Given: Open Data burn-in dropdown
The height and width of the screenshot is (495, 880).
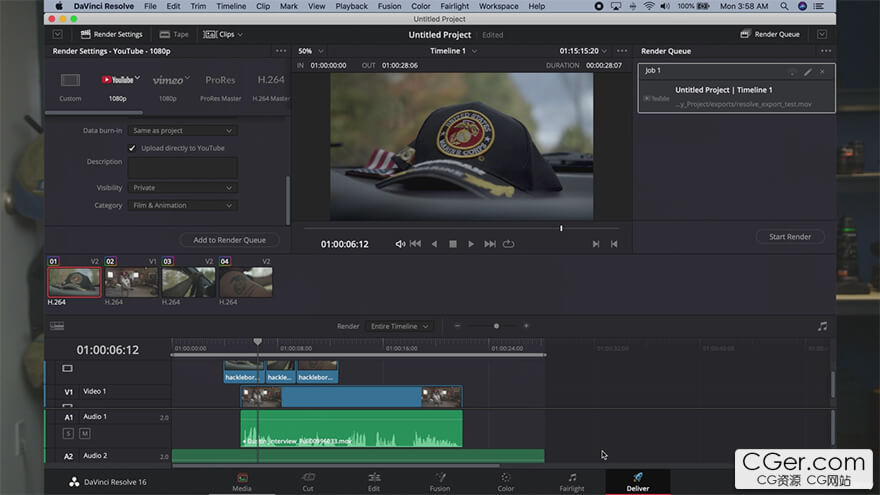Looking at the screenshot, I should pyautogui.click(x=182, y=131).
